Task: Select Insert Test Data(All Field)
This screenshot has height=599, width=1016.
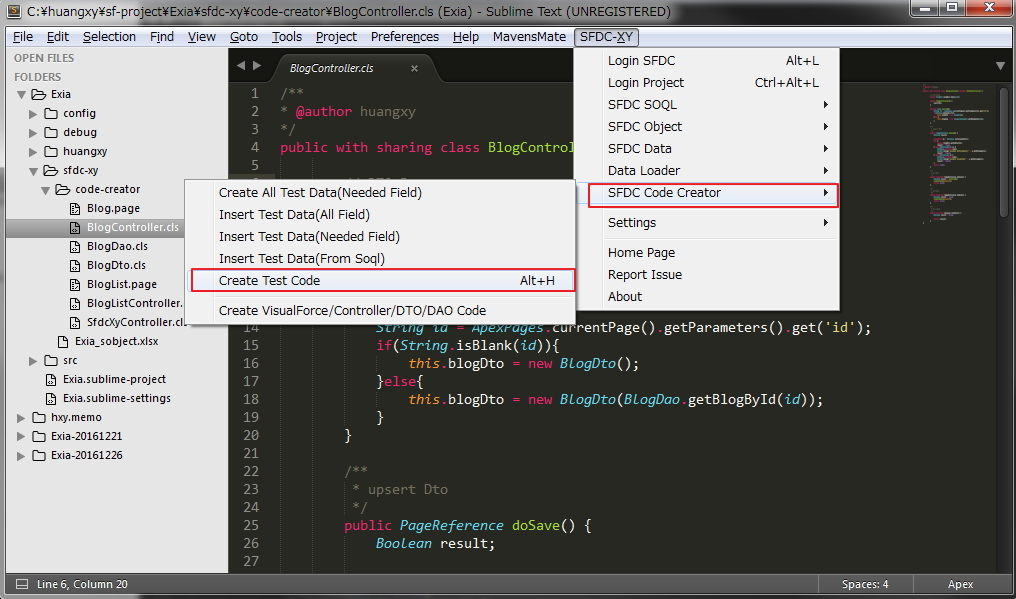Action: pyautogui.click(x=382, y=215)
